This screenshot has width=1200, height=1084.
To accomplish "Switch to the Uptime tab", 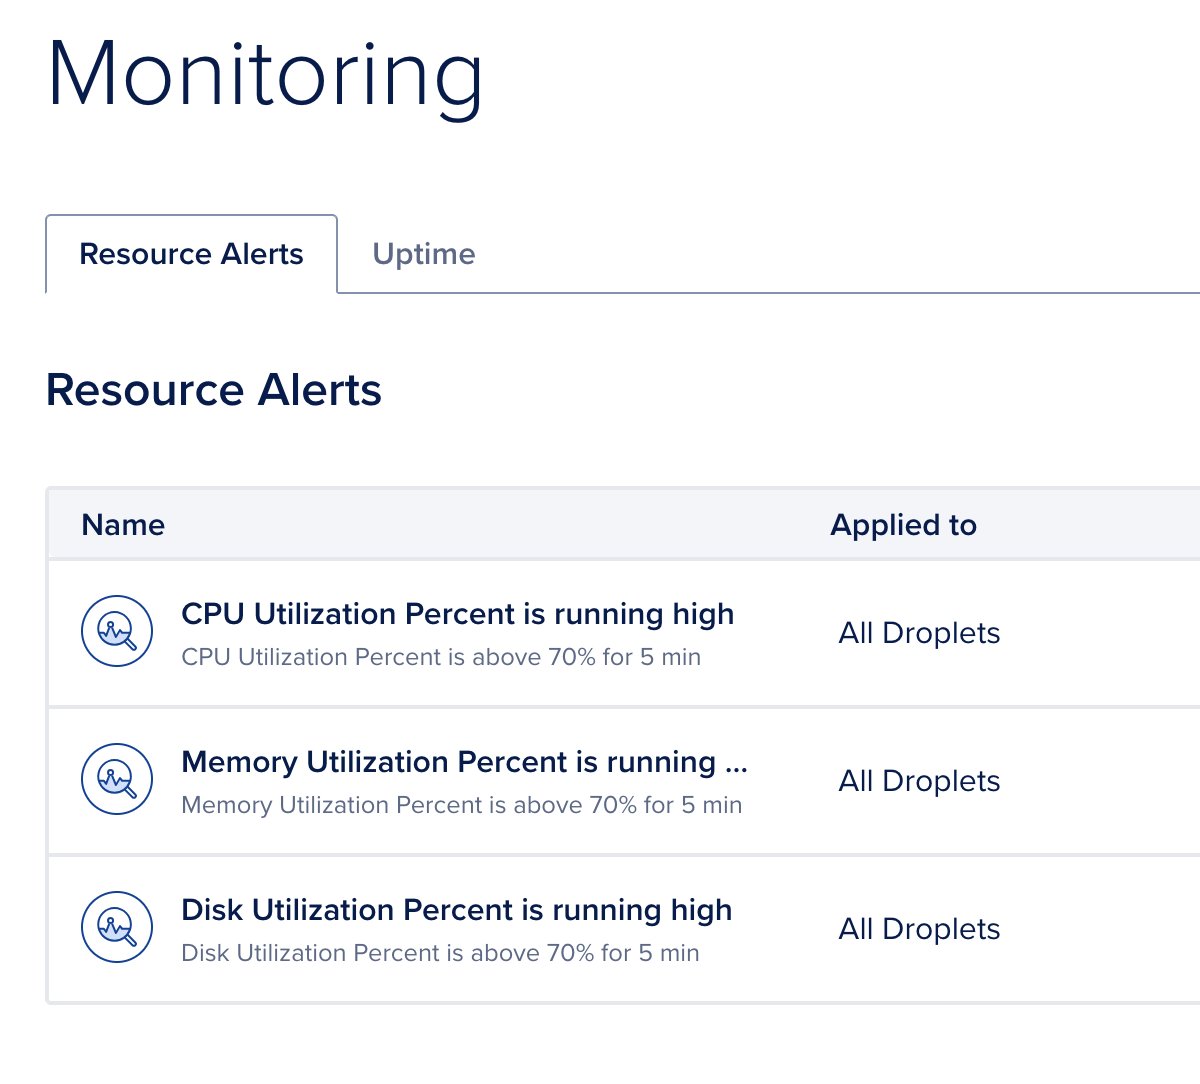I will coord(424,254).
